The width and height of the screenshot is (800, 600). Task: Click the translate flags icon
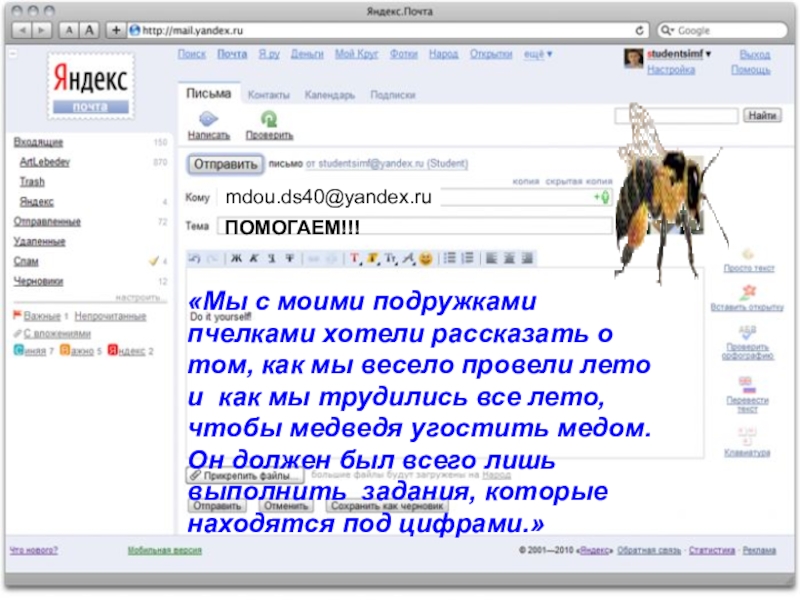point(746,385)
